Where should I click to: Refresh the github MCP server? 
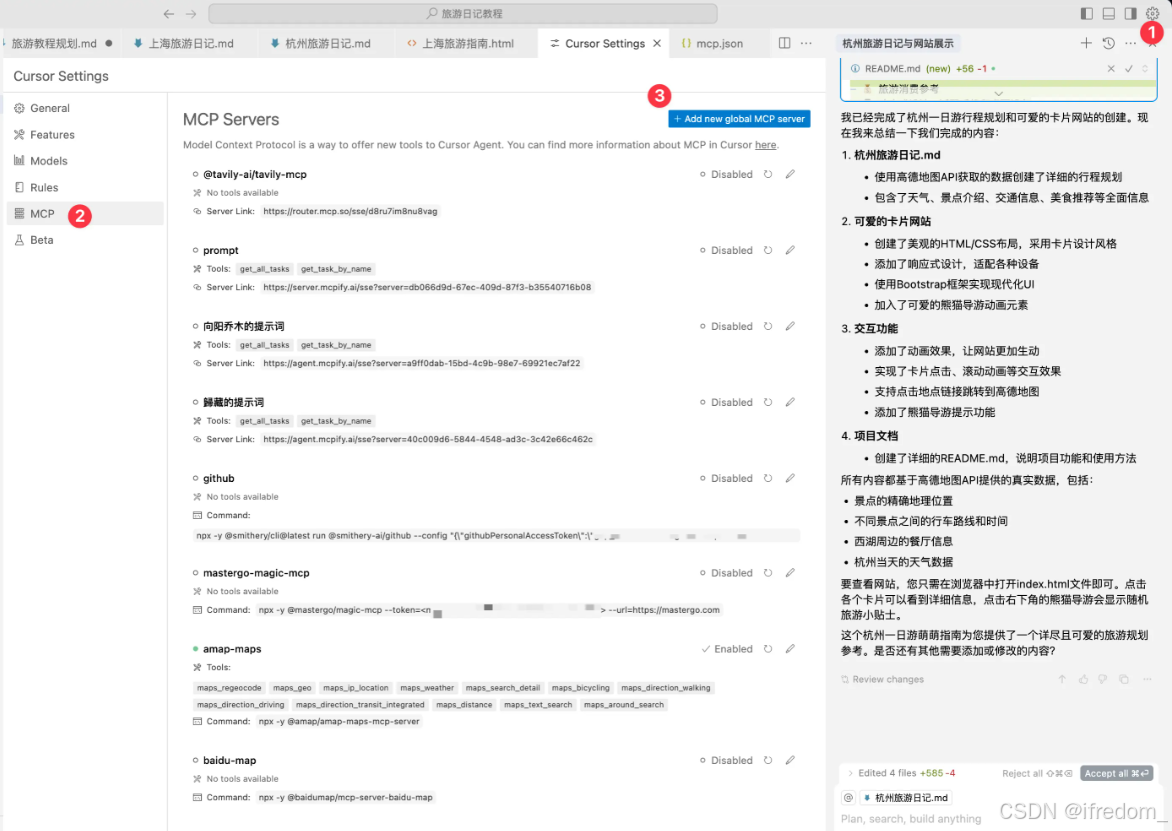(768, 478)
